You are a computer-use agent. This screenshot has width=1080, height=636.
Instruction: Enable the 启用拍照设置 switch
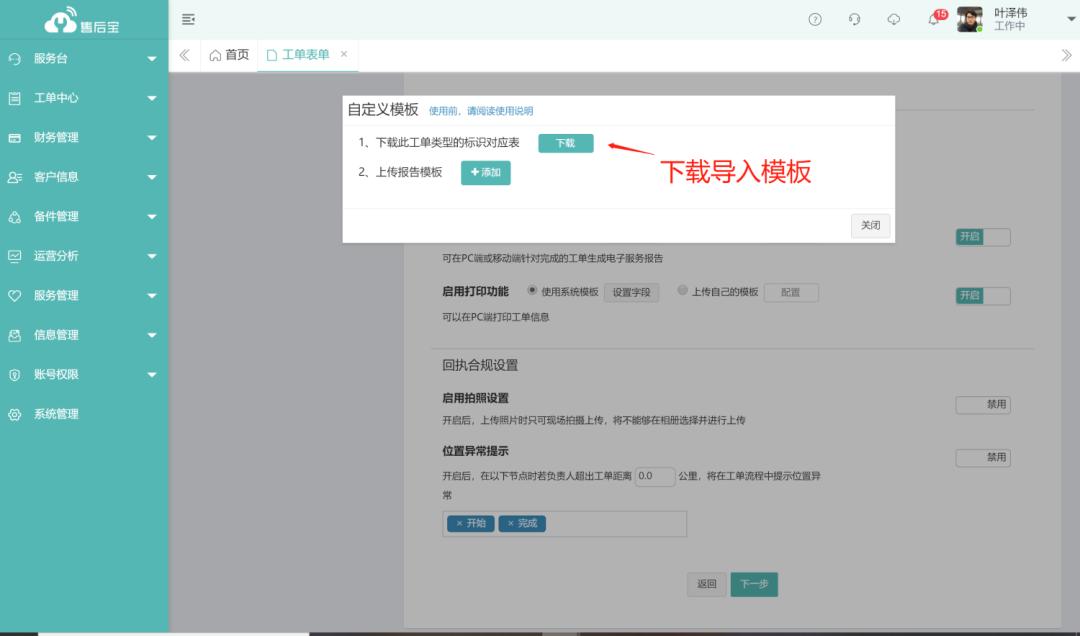pyautogui.click(x=982, y=405)
